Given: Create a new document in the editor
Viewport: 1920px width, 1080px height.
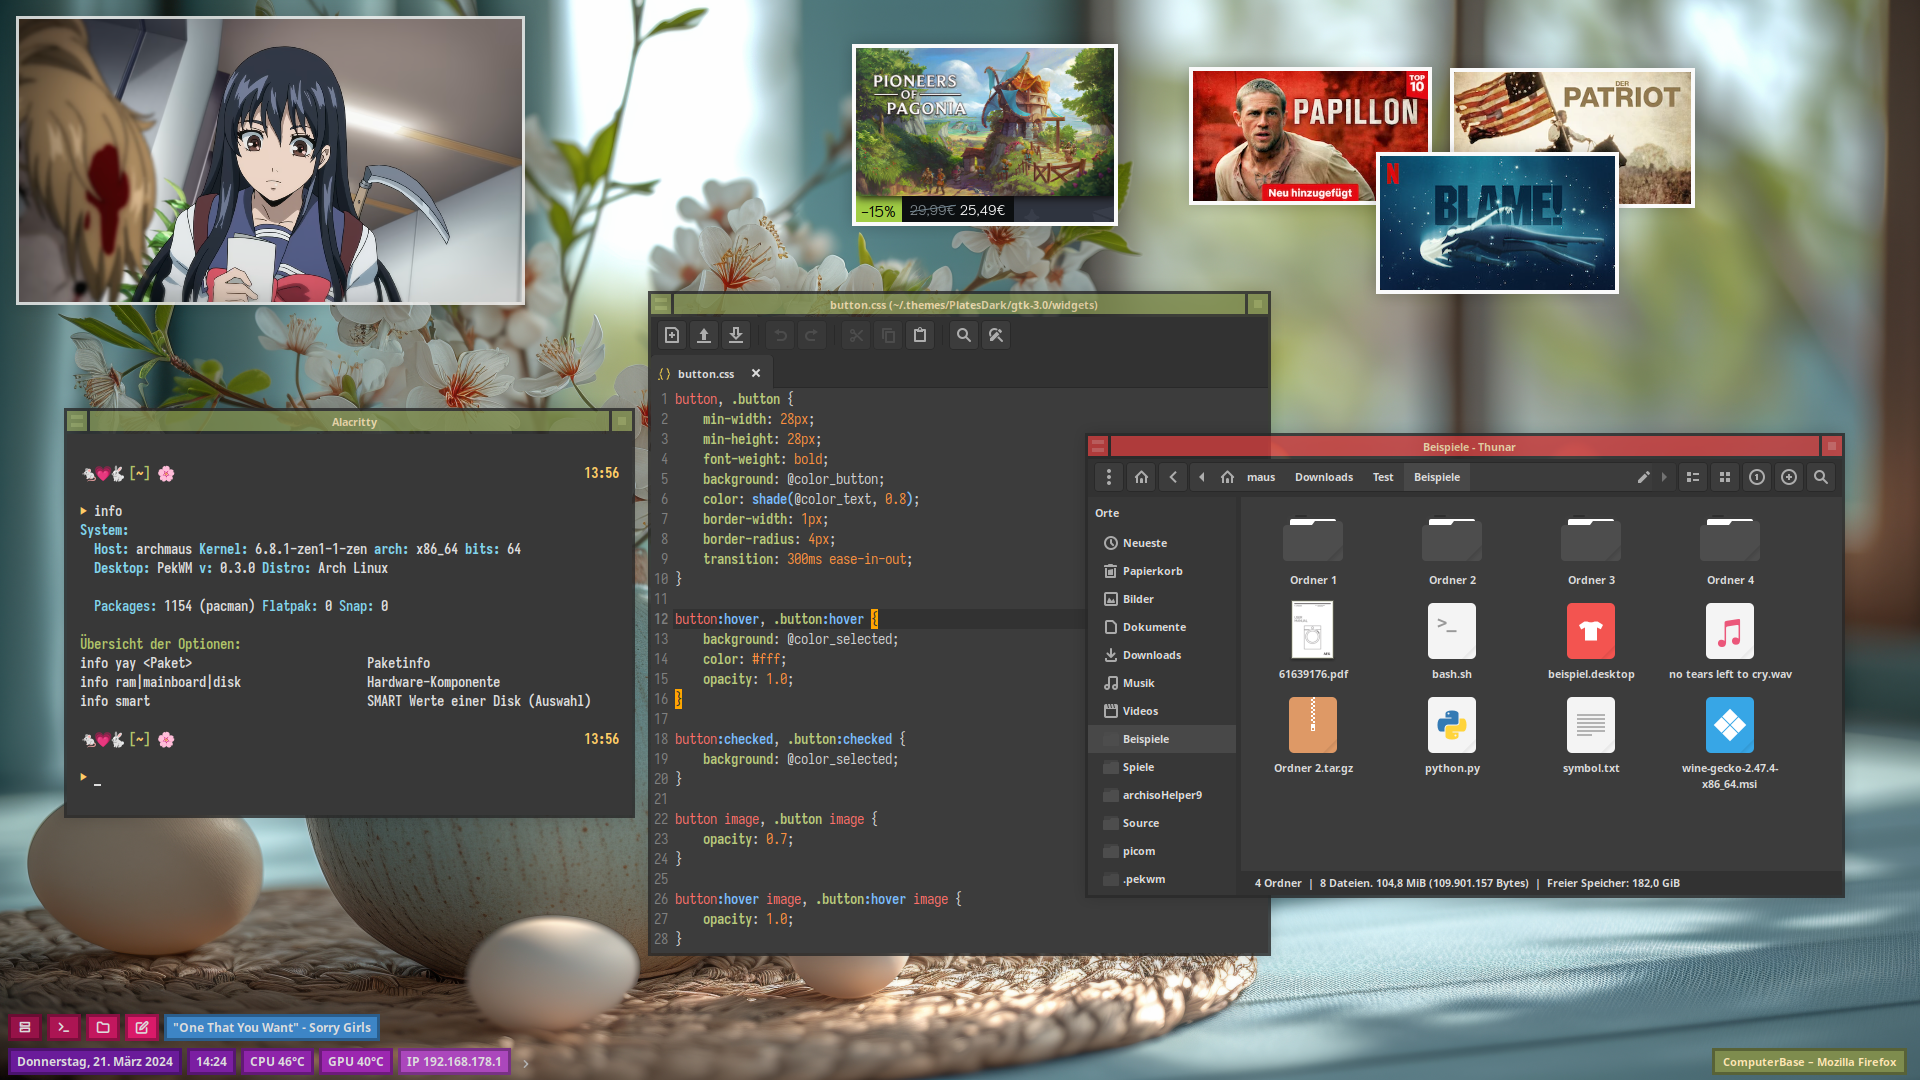Looking at the screenshot, I should coord(672,336).
